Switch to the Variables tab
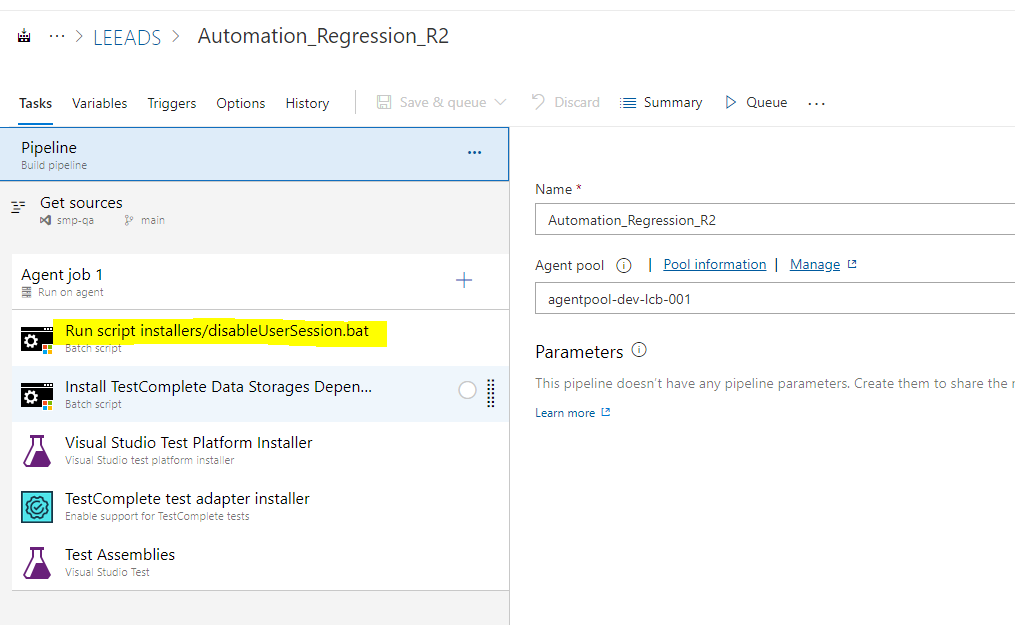Viewport: 1015px width, 625px height. 99,103
